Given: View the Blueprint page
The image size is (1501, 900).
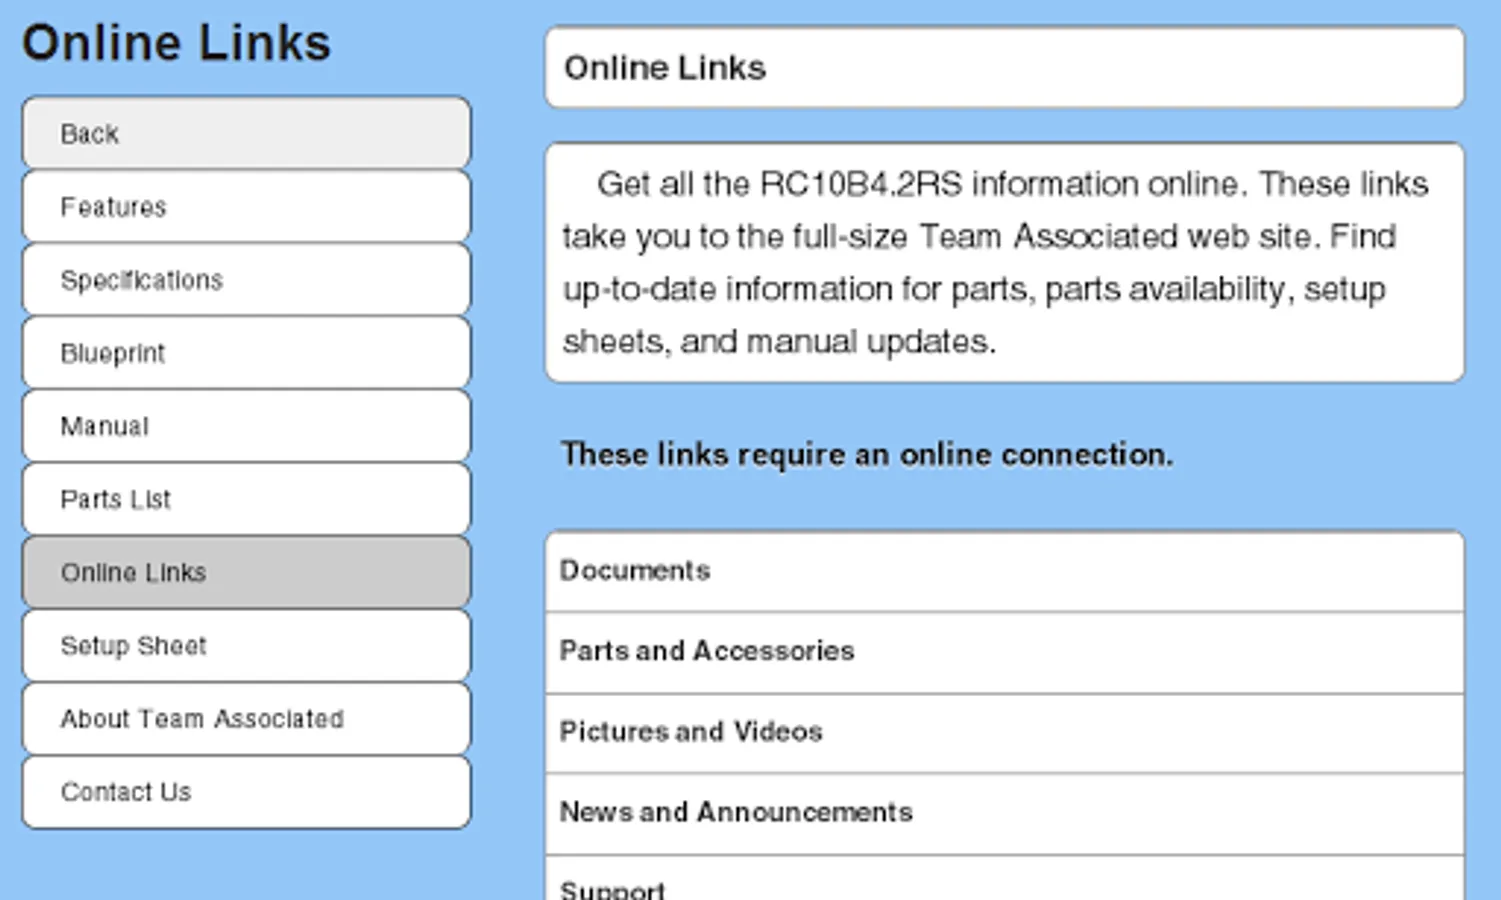Looking at the screenshot, I should pyautogui.click(x=246, y=352).
